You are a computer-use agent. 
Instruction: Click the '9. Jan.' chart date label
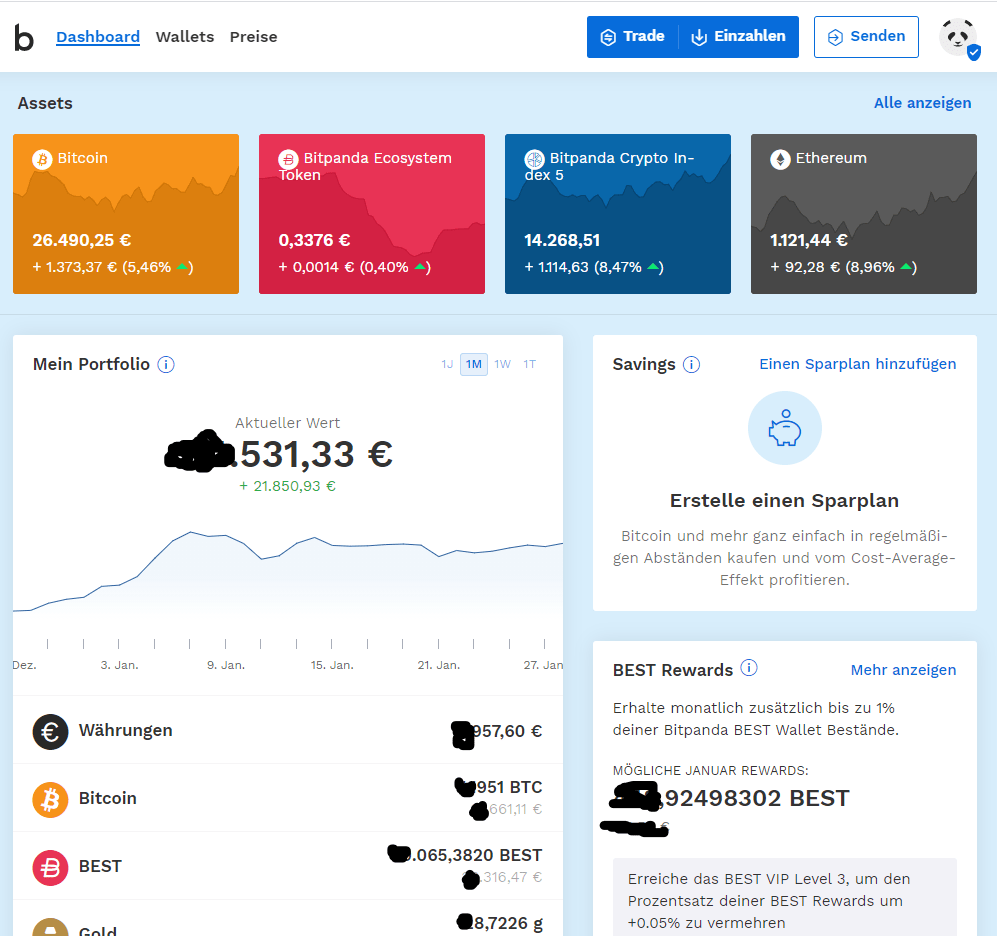point(226,665)
